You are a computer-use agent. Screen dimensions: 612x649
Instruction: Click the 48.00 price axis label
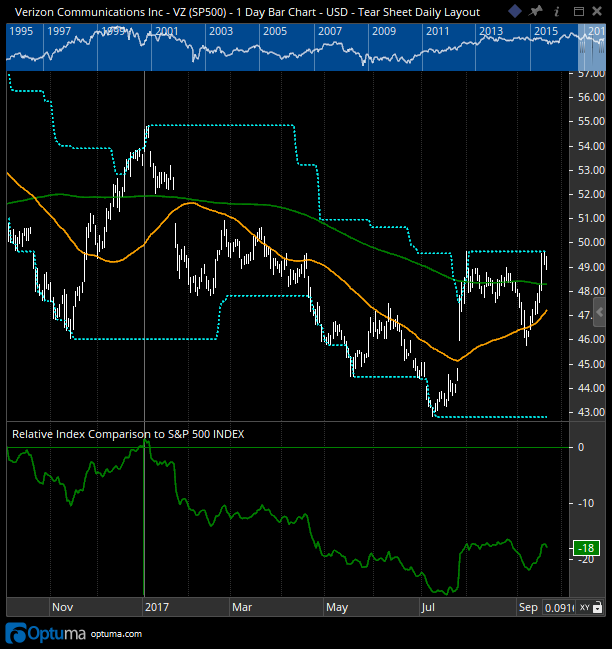(x=591, y=291)
